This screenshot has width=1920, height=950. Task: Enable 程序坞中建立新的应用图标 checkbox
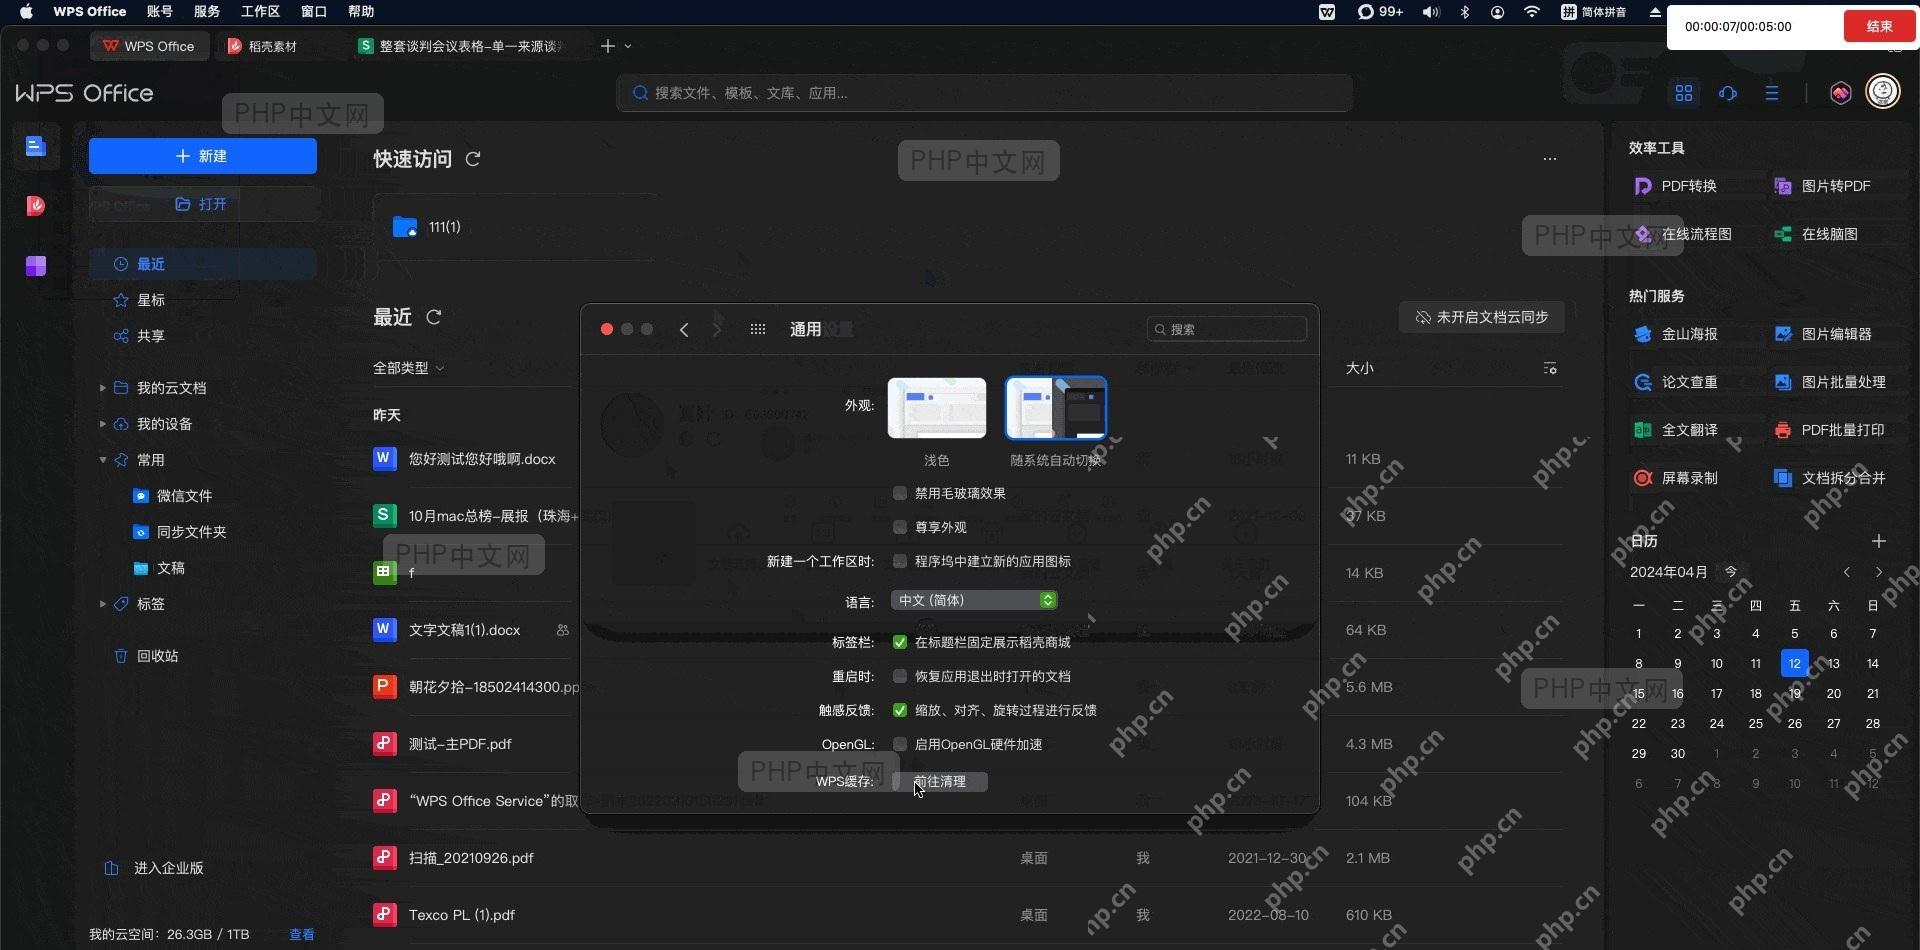900,561
